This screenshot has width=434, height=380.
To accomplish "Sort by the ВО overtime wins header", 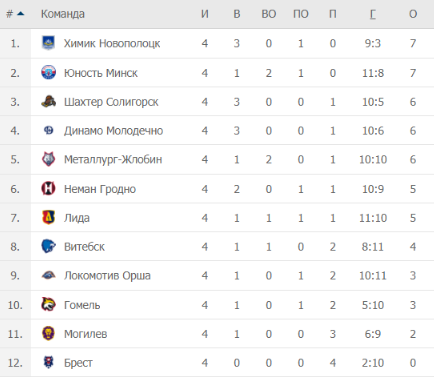I will tap(269, 14).
